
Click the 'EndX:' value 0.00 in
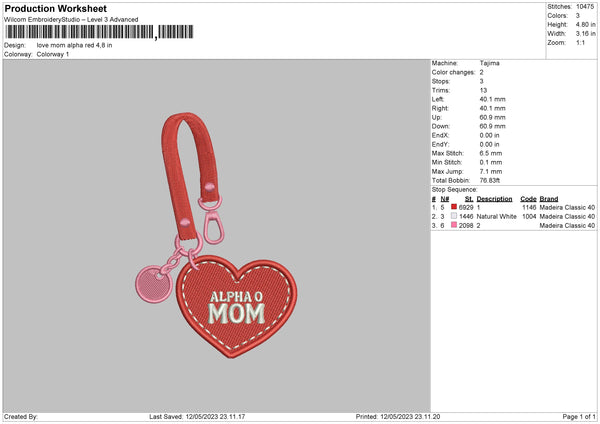coord(489,135)
